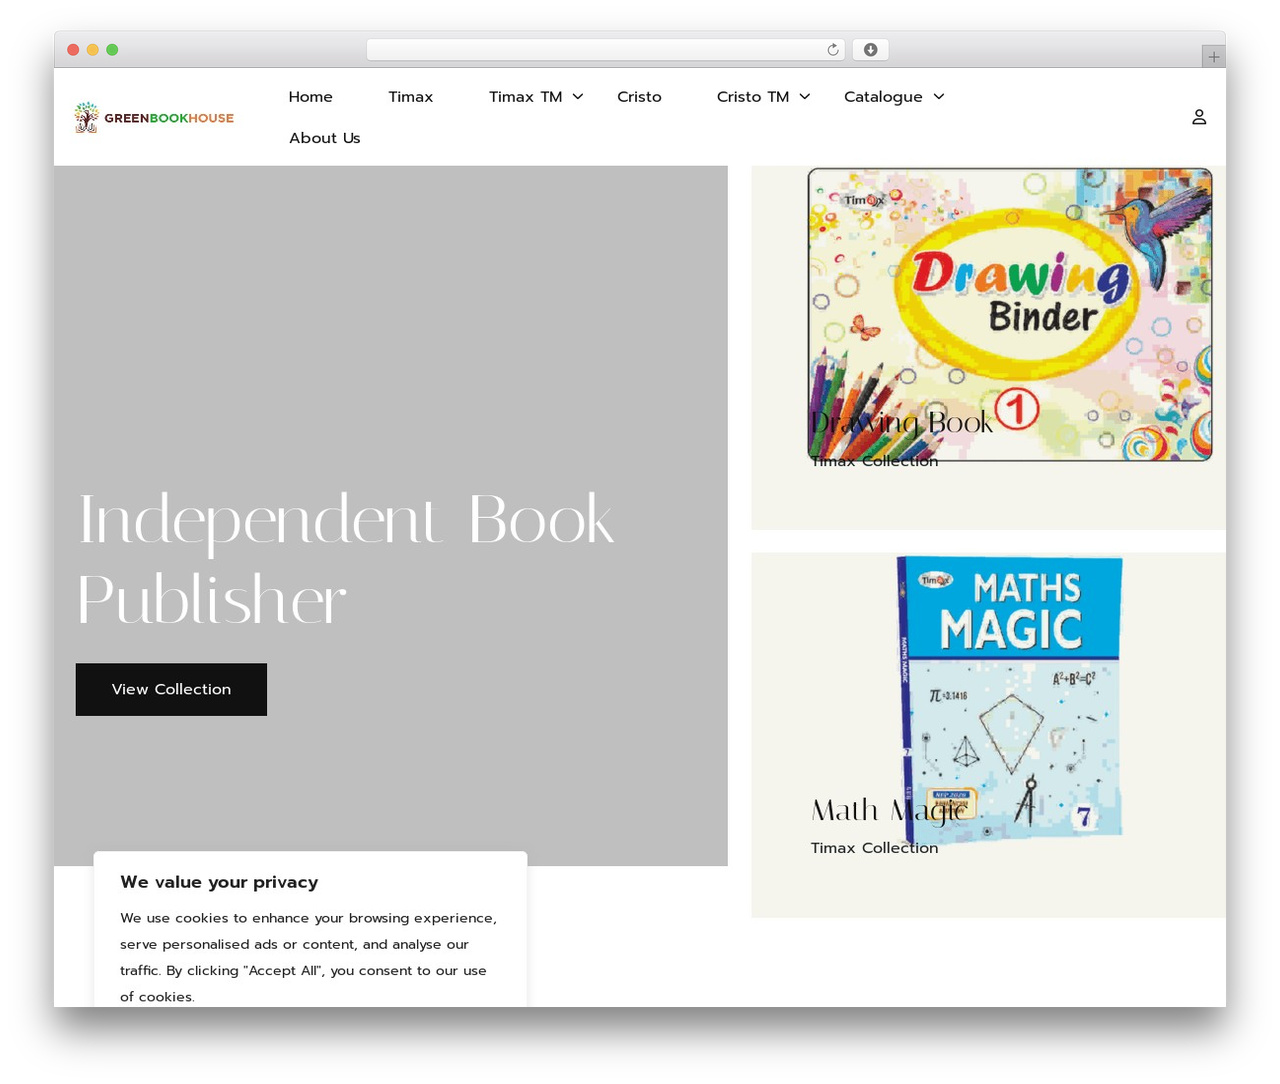
Task: Open the Timax TM menu link
Action: tap(526, 97)
